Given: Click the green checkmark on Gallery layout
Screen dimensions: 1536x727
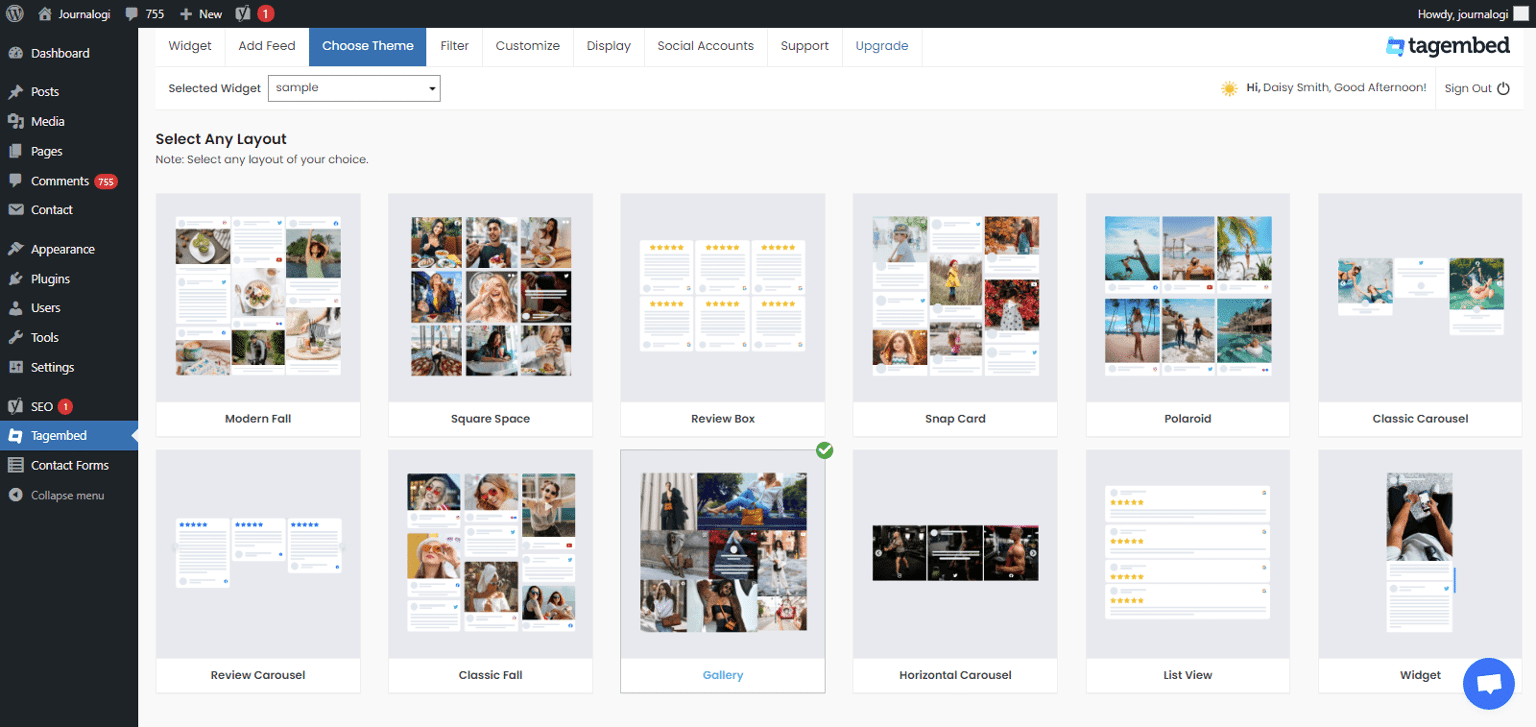Looking at the screenshot, I should tap(824, 450).
